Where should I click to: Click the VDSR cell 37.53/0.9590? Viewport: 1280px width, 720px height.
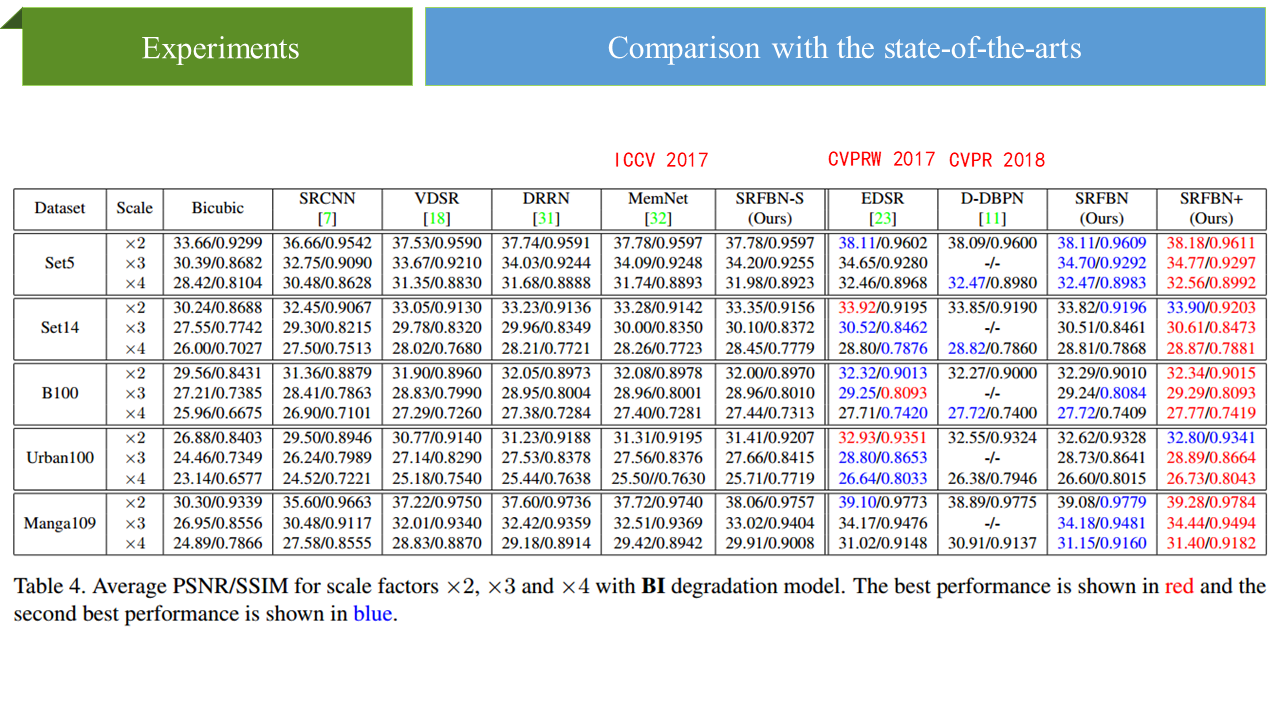coord(437,242)
